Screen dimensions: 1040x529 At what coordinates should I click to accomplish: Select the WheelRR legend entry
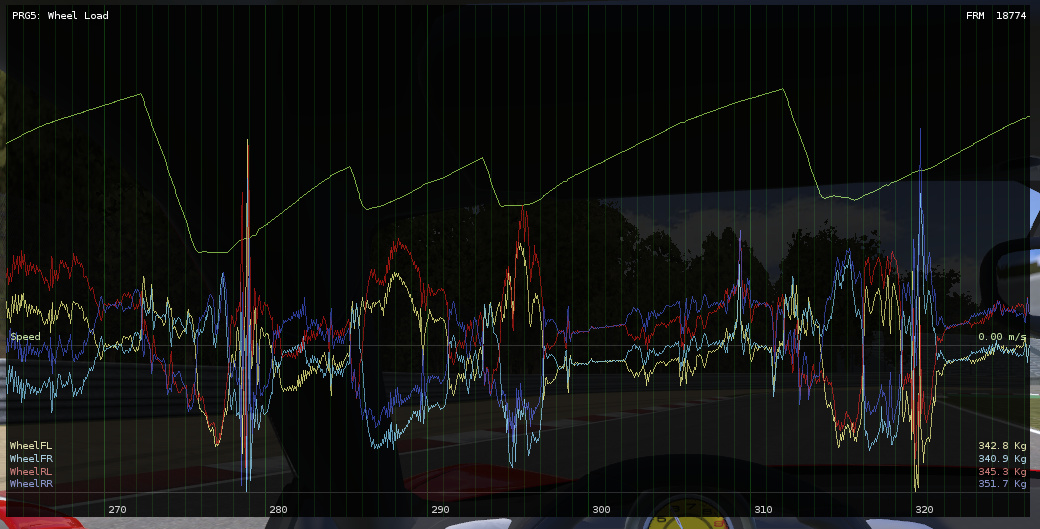tap(31, 484)
